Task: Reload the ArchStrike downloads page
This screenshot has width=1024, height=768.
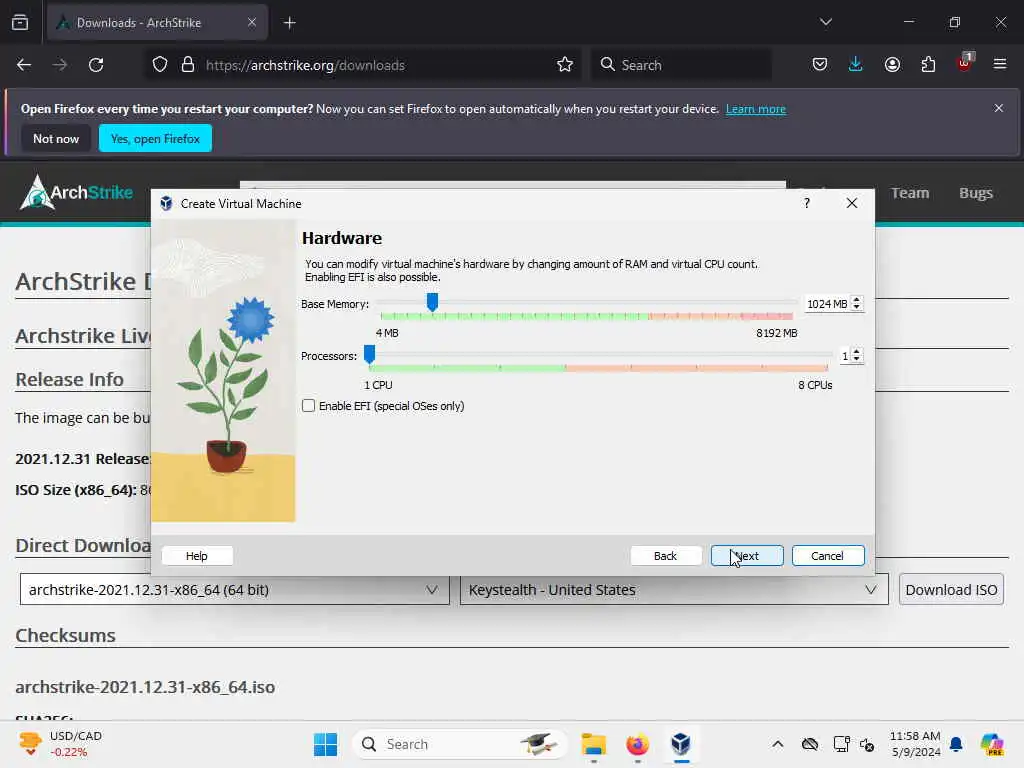Action: click(96, 65)
